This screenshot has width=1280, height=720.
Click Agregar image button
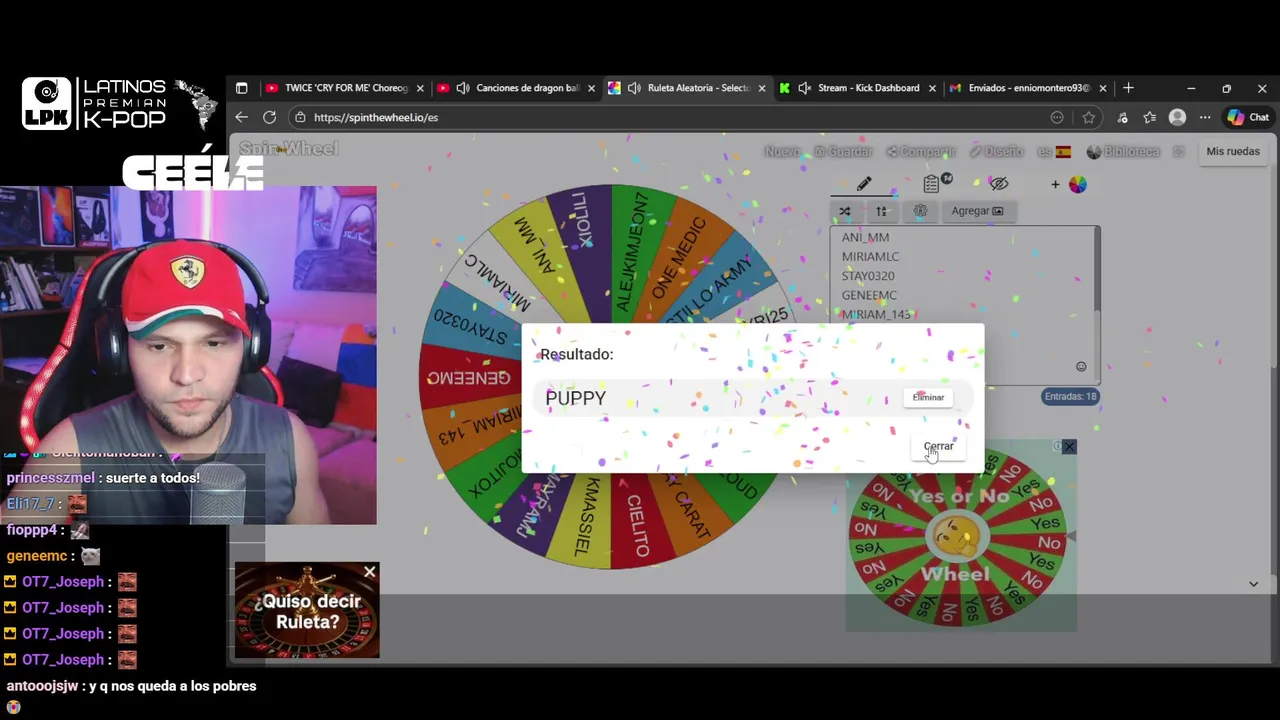[x=977, y=211]
